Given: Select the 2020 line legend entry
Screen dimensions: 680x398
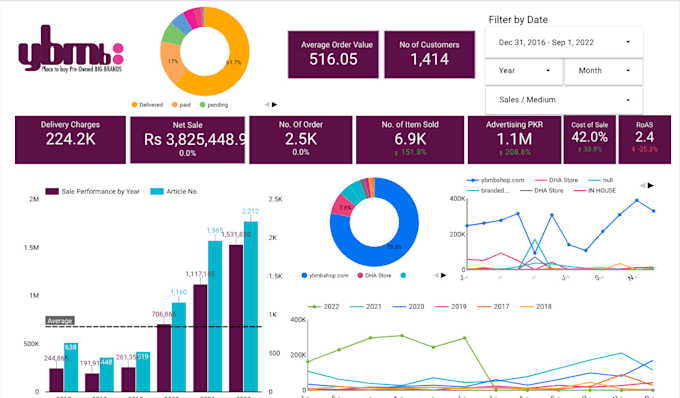Looking at the screenshot, I should click(x=409, y=307).
